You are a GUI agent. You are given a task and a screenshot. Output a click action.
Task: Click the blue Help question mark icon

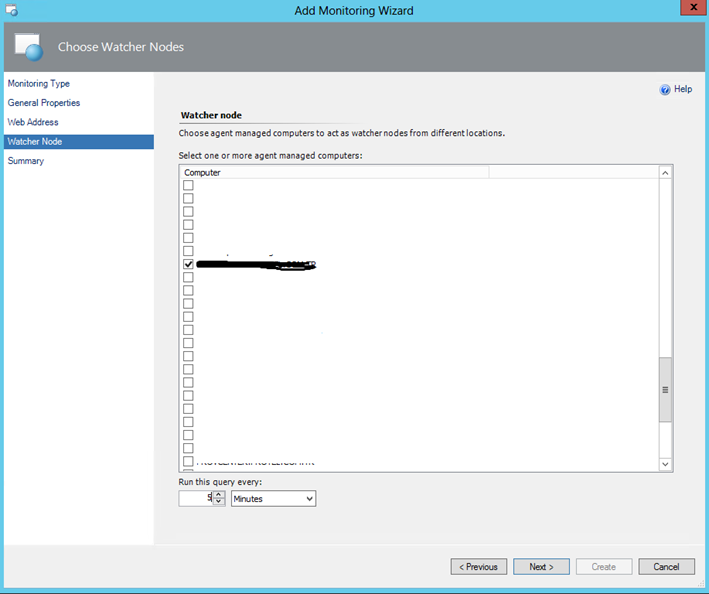point(665,90)
